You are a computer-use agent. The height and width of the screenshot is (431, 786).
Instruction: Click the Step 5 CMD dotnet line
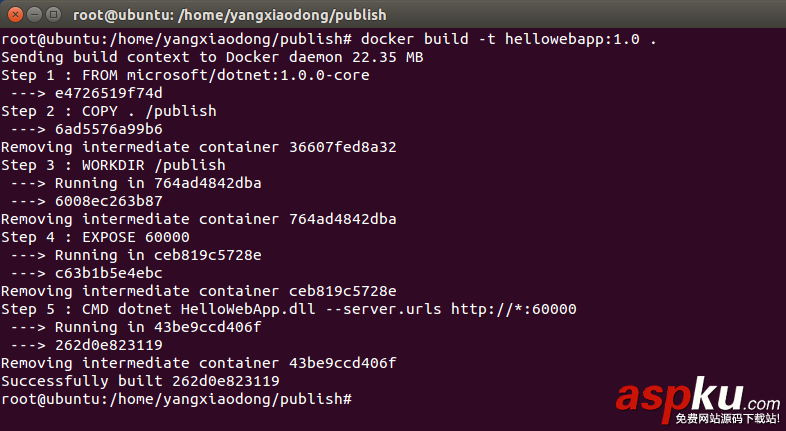288,309
